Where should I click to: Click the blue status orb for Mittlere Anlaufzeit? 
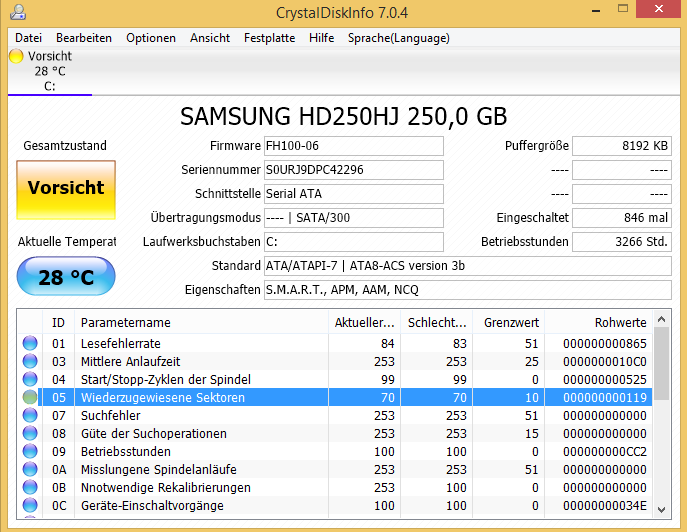(x=30, y=361)
